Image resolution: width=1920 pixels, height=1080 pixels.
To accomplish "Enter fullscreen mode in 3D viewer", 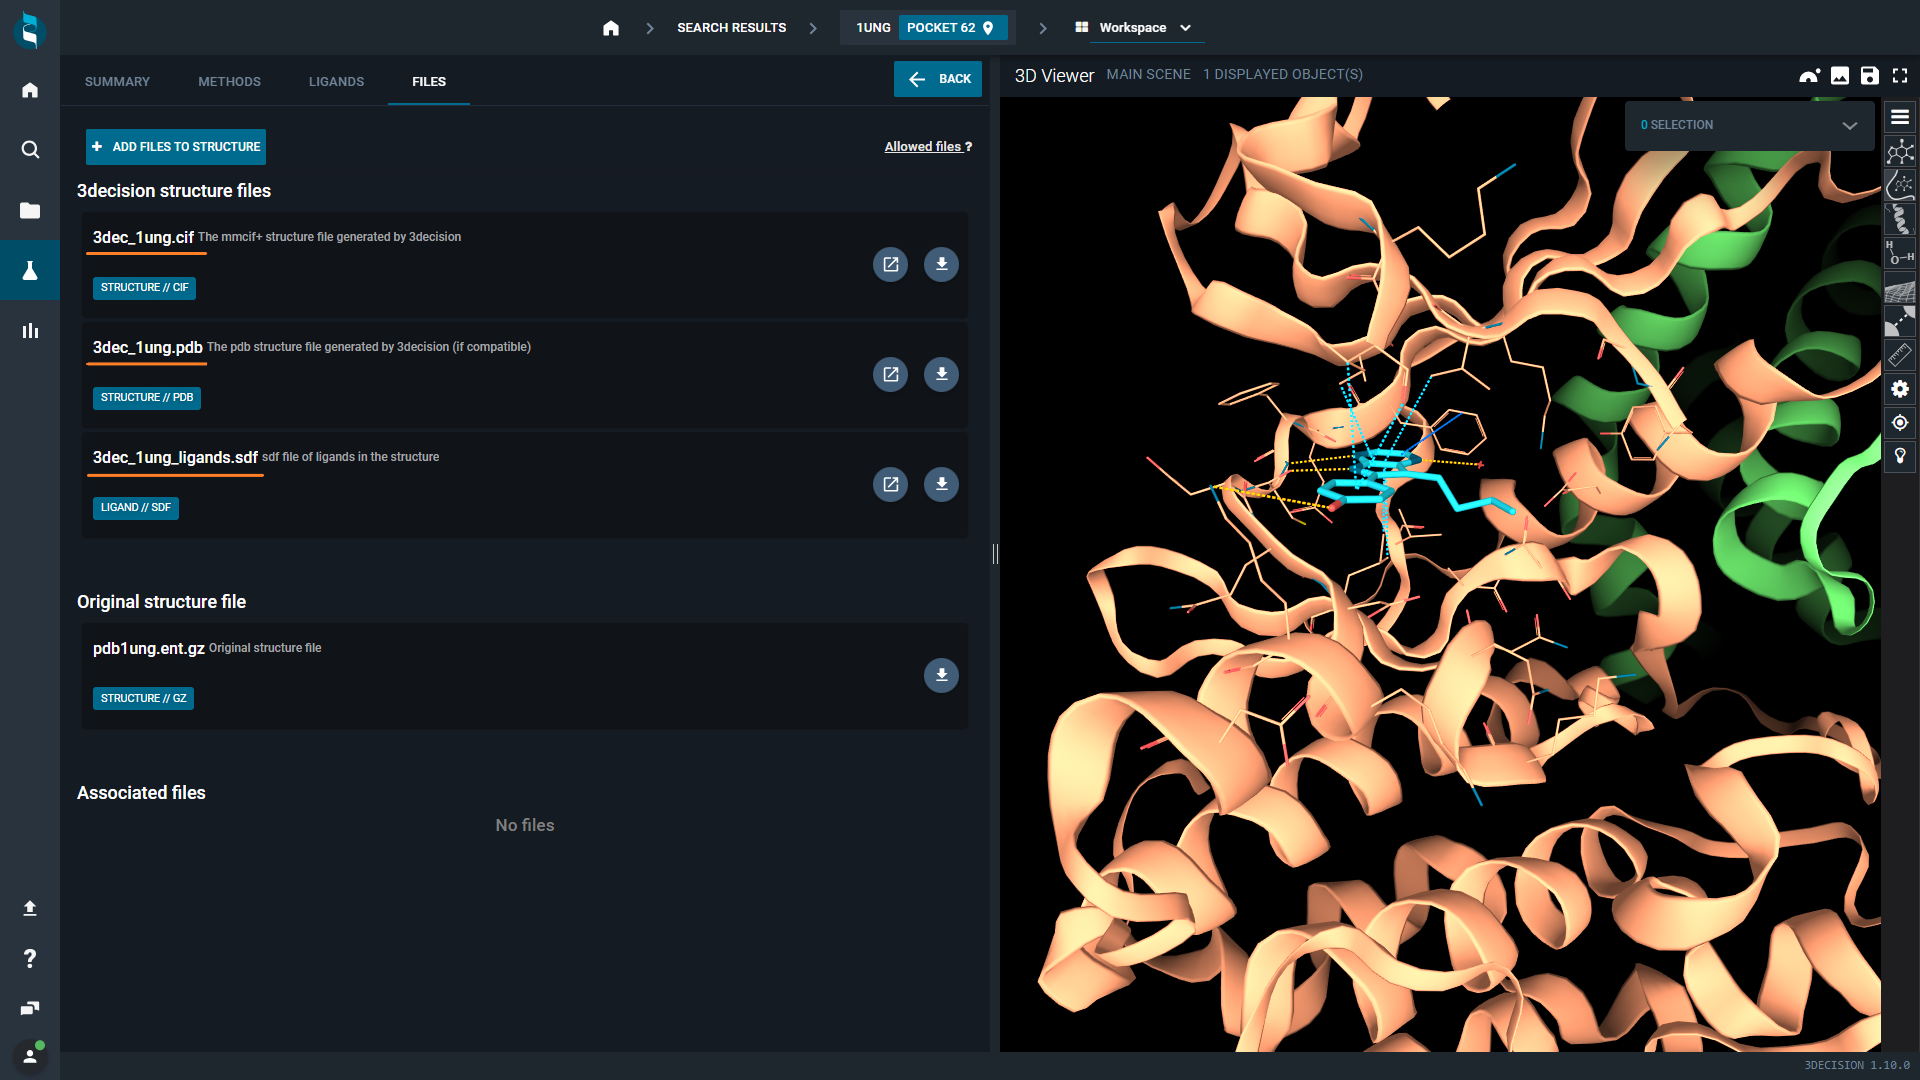I will tap(1899, 76).
